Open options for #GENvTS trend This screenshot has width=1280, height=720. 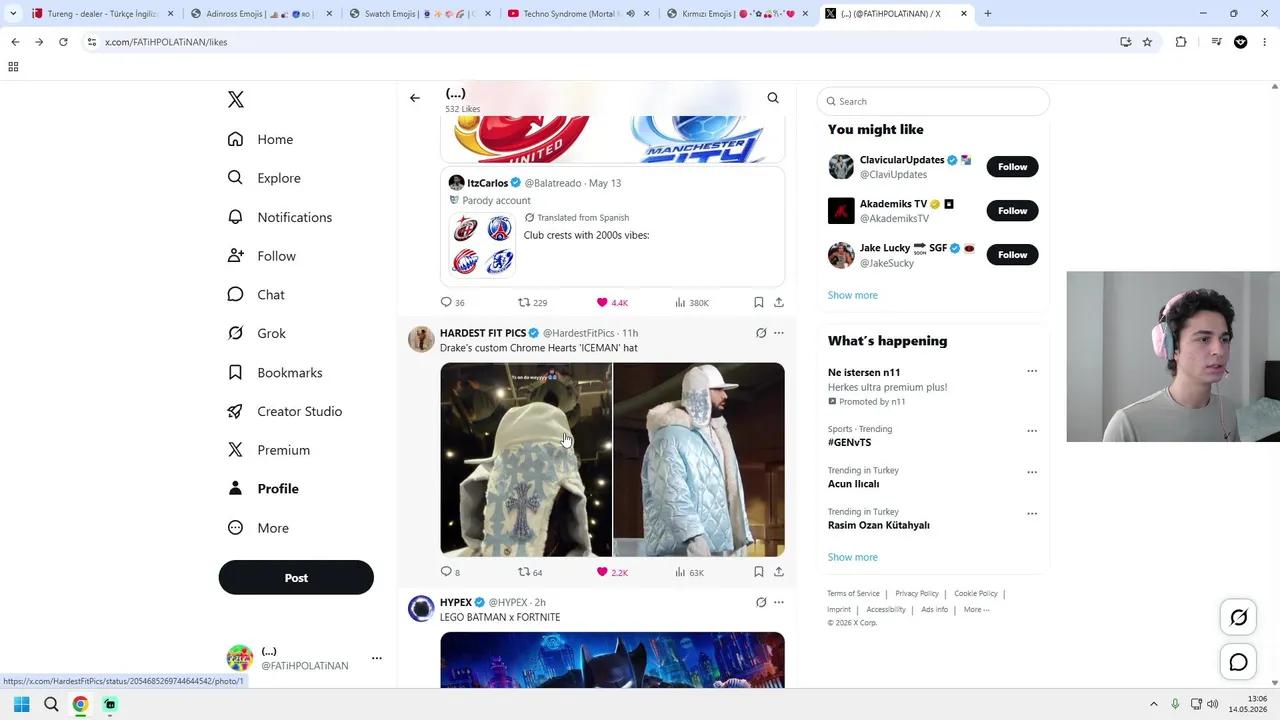click(1032, 431)
